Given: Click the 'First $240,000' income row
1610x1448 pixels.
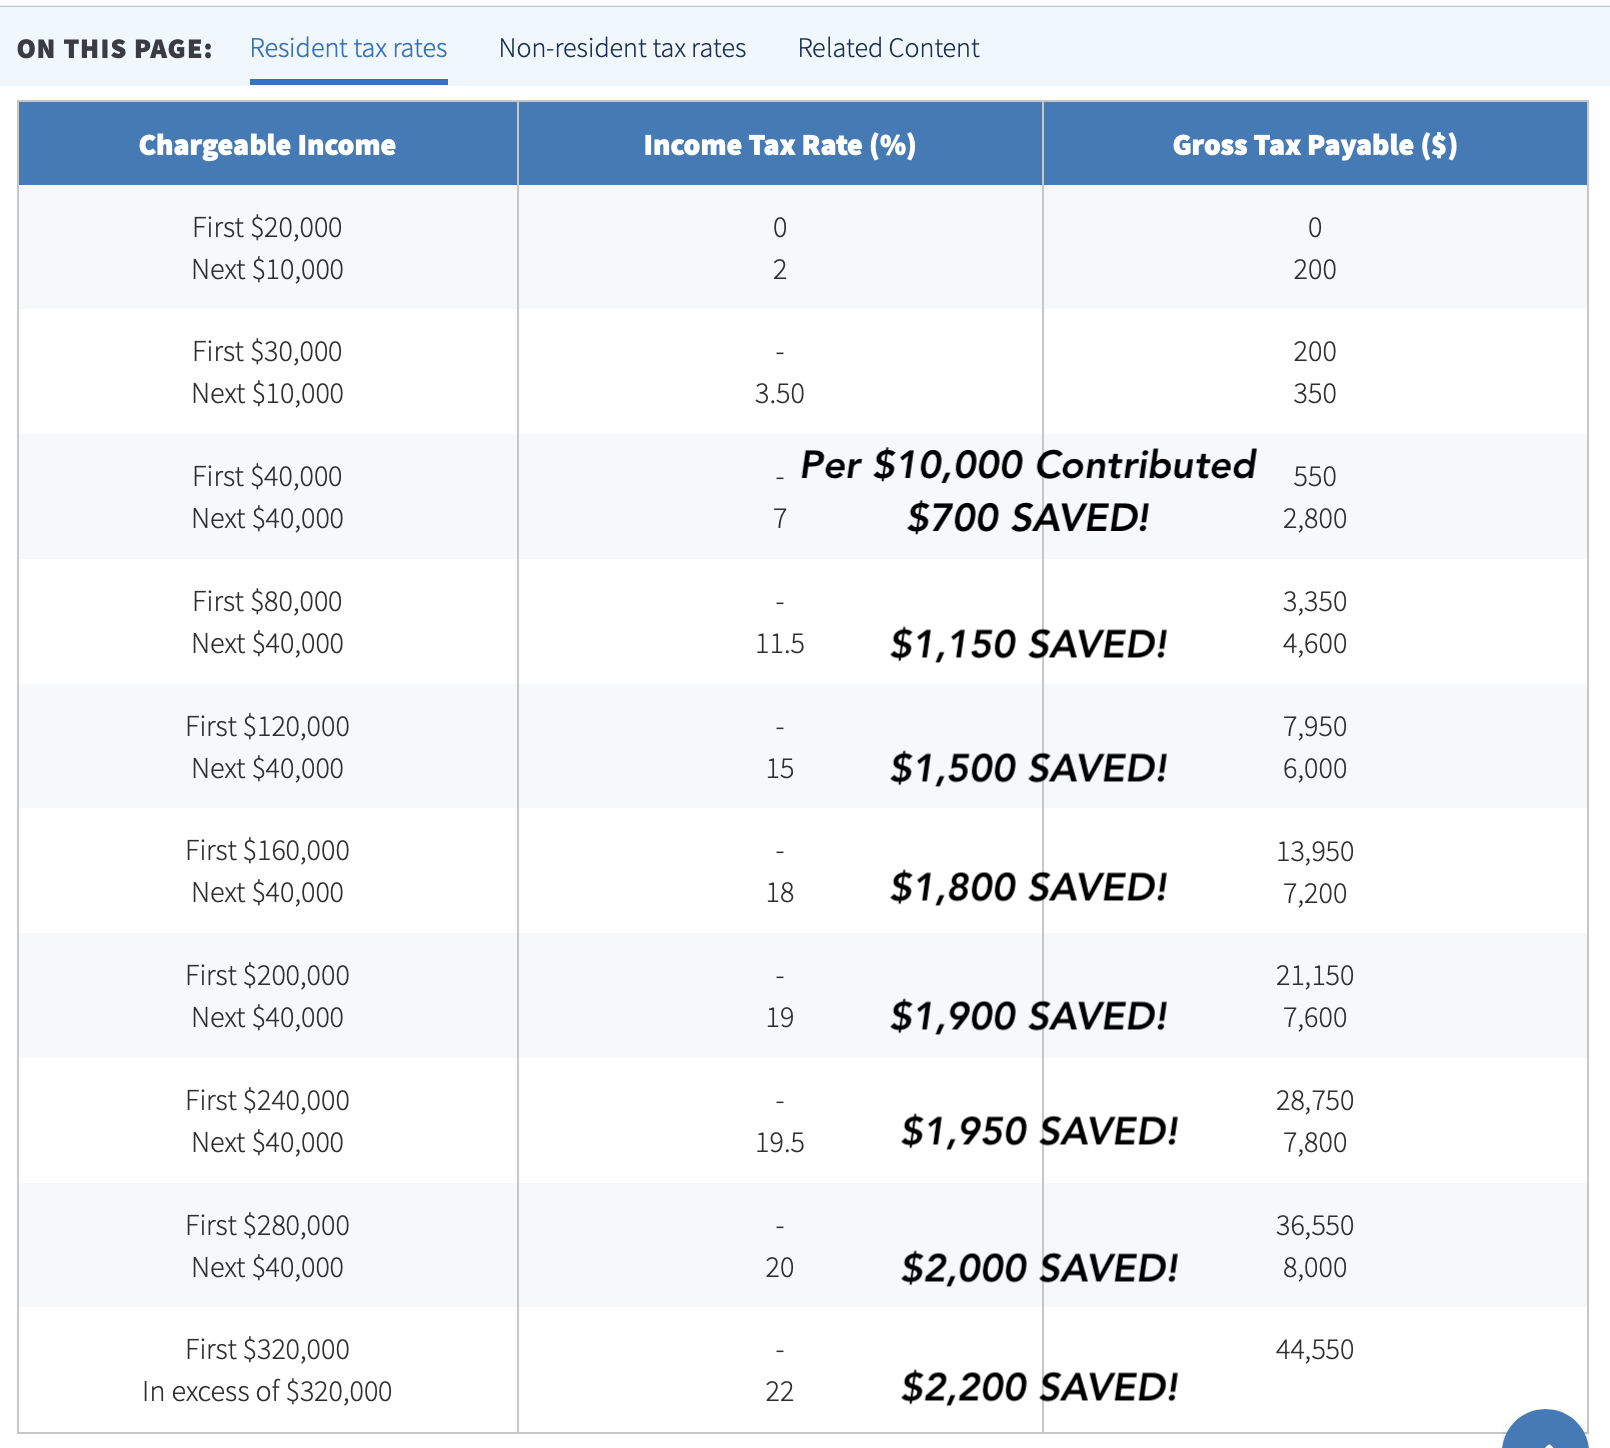Looking at the screenshot, I should [x=267, y=1101].
